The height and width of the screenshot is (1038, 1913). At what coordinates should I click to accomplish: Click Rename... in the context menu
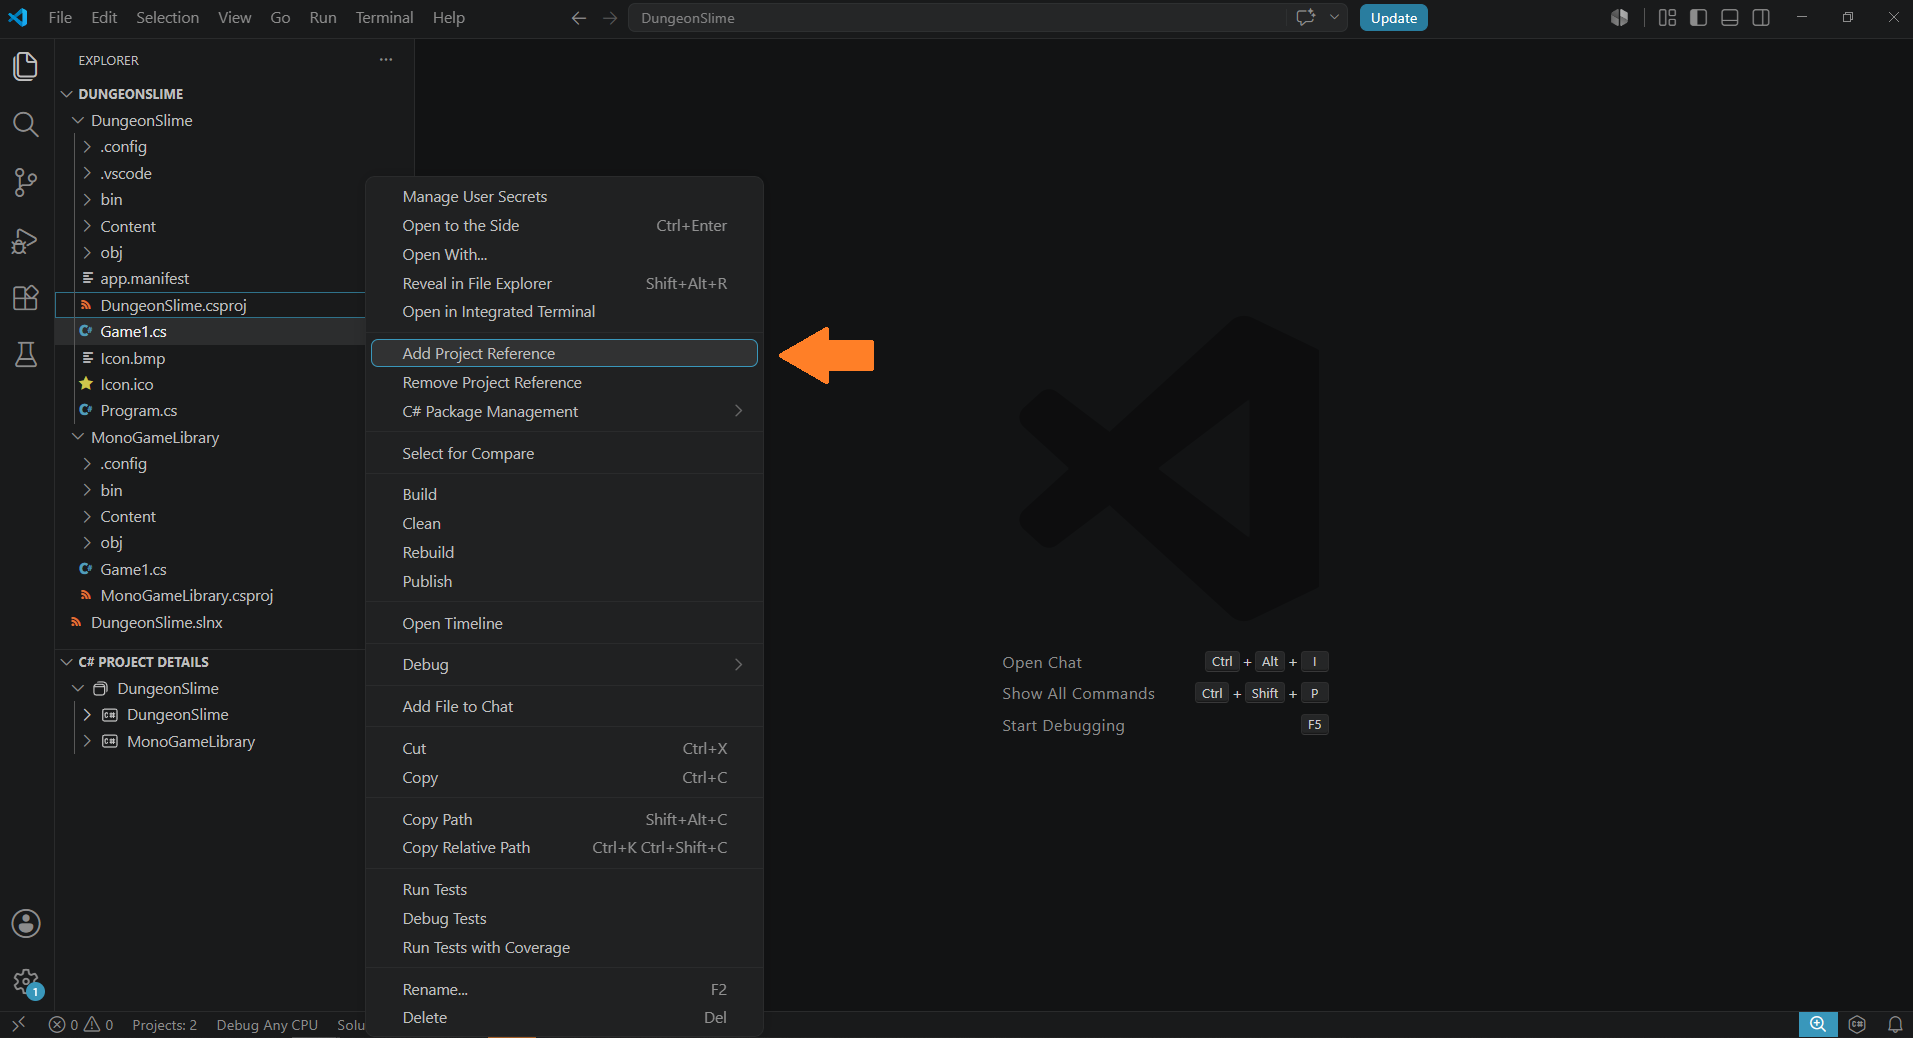564,989
